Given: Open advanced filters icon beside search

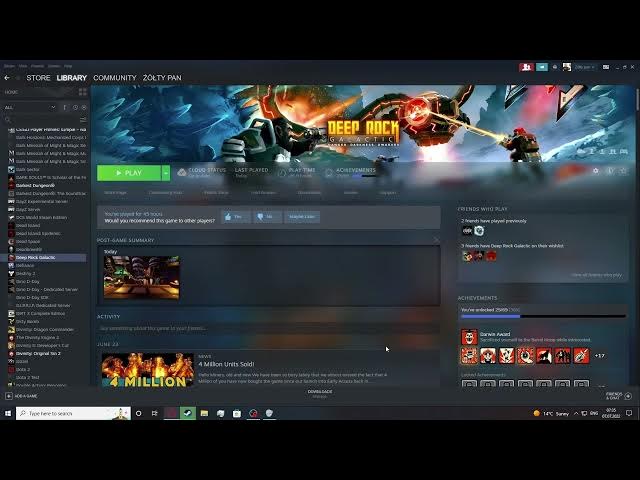Looking at the screenshot, I should (x=83, y=120).
